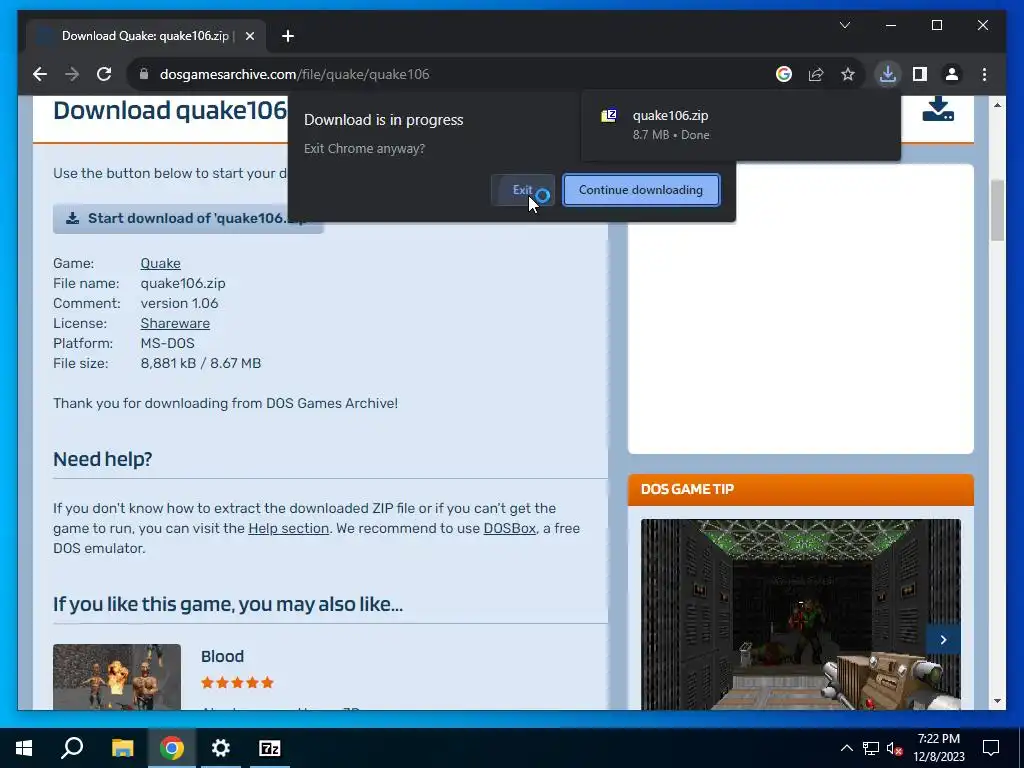
Task: Open Settings gear in taskbar
Action: click(221, 748)
